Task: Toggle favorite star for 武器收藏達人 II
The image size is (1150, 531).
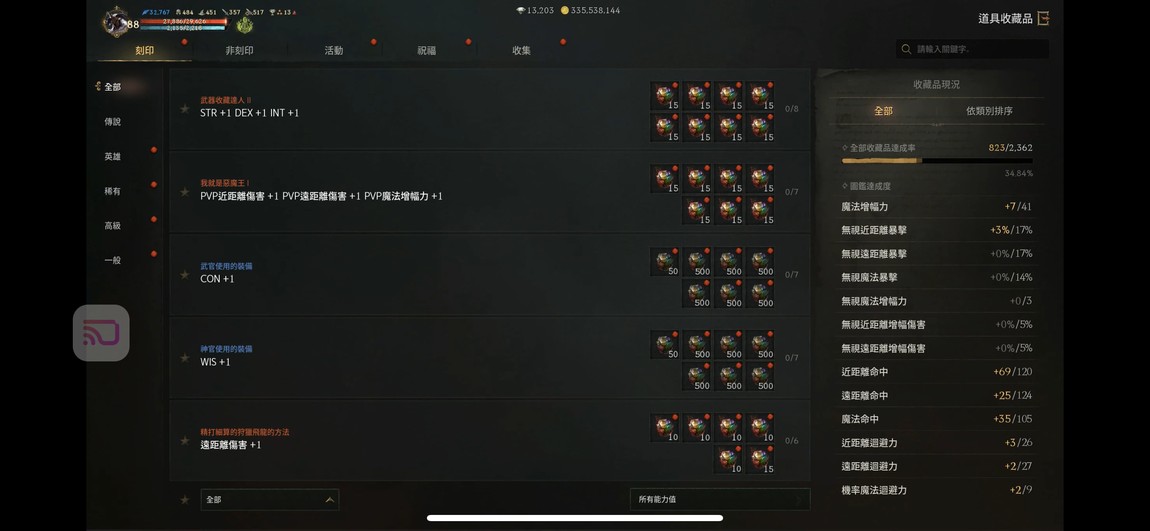Action: (x=185, y=109)
